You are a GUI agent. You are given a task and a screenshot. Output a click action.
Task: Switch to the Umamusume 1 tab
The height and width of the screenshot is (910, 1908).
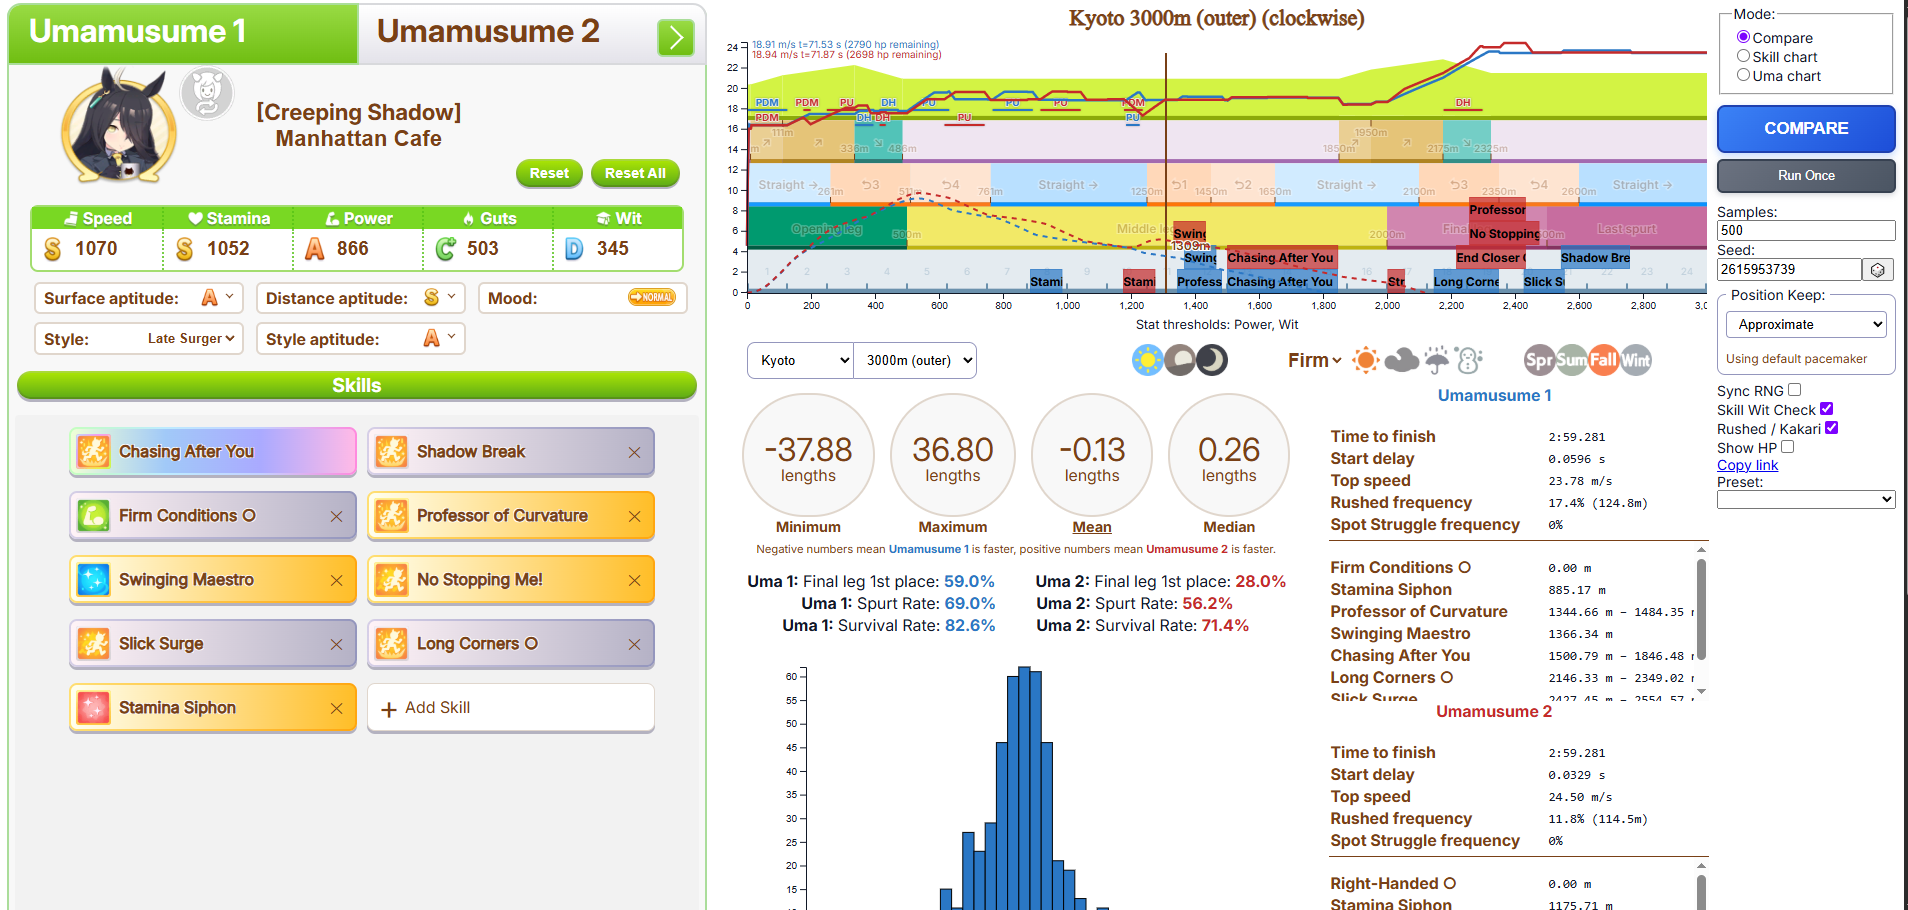[x=183, y=34]
